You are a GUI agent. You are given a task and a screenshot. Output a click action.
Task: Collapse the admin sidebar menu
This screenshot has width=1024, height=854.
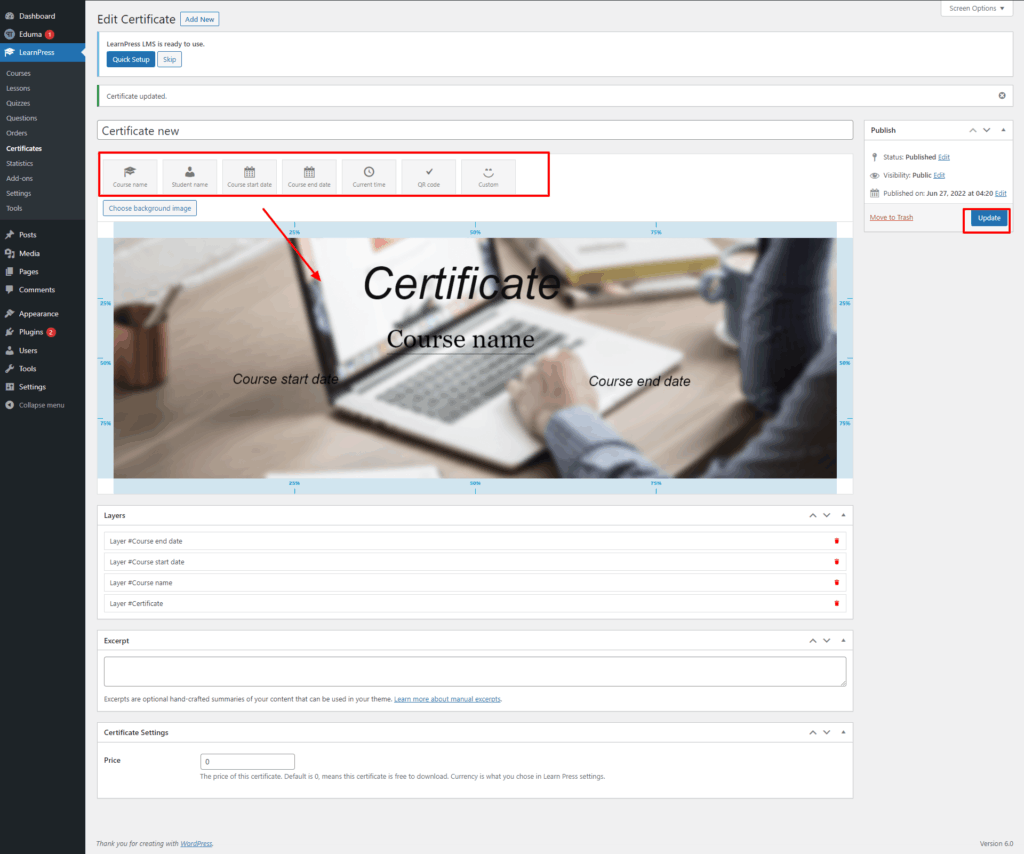tap(42, 405)
